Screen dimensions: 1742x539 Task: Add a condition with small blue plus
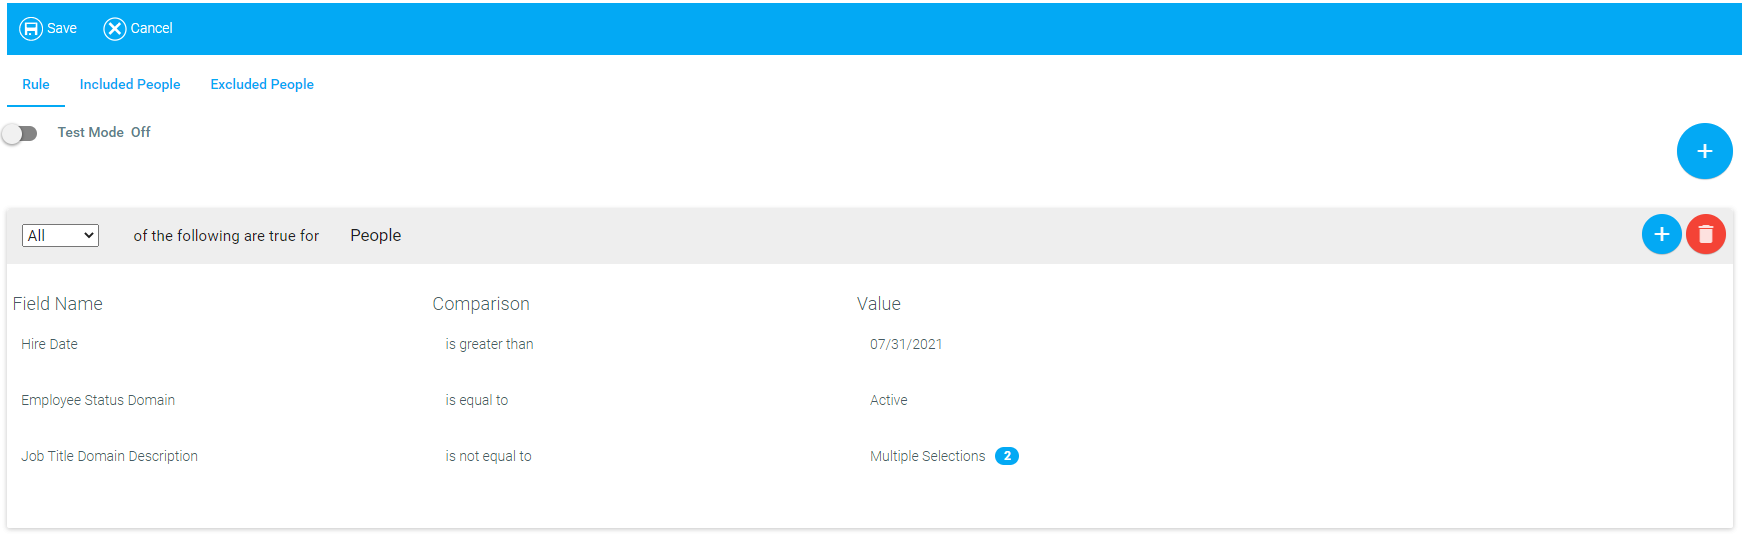pos(1661,234)
